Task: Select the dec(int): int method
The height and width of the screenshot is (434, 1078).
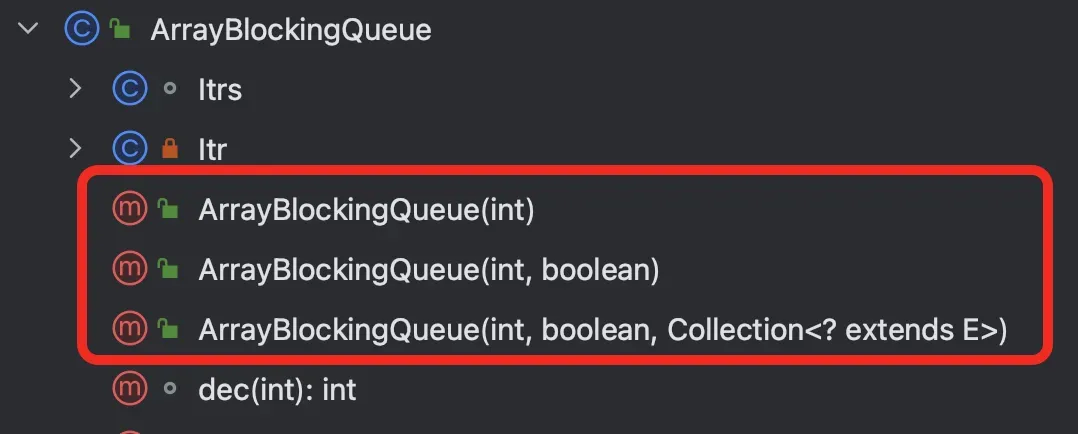Action: pos(278,389)
